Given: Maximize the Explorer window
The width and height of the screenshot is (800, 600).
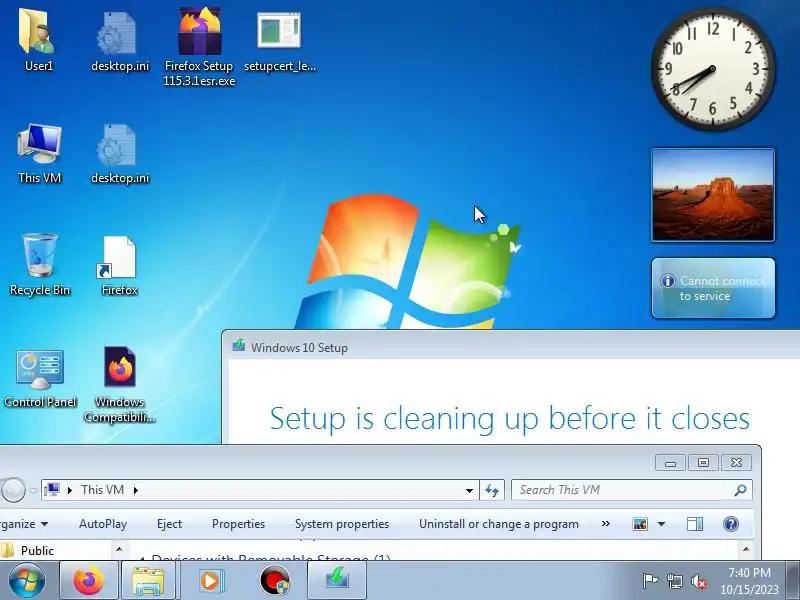Looking at the screenshot, I should (x=703, y=463).
